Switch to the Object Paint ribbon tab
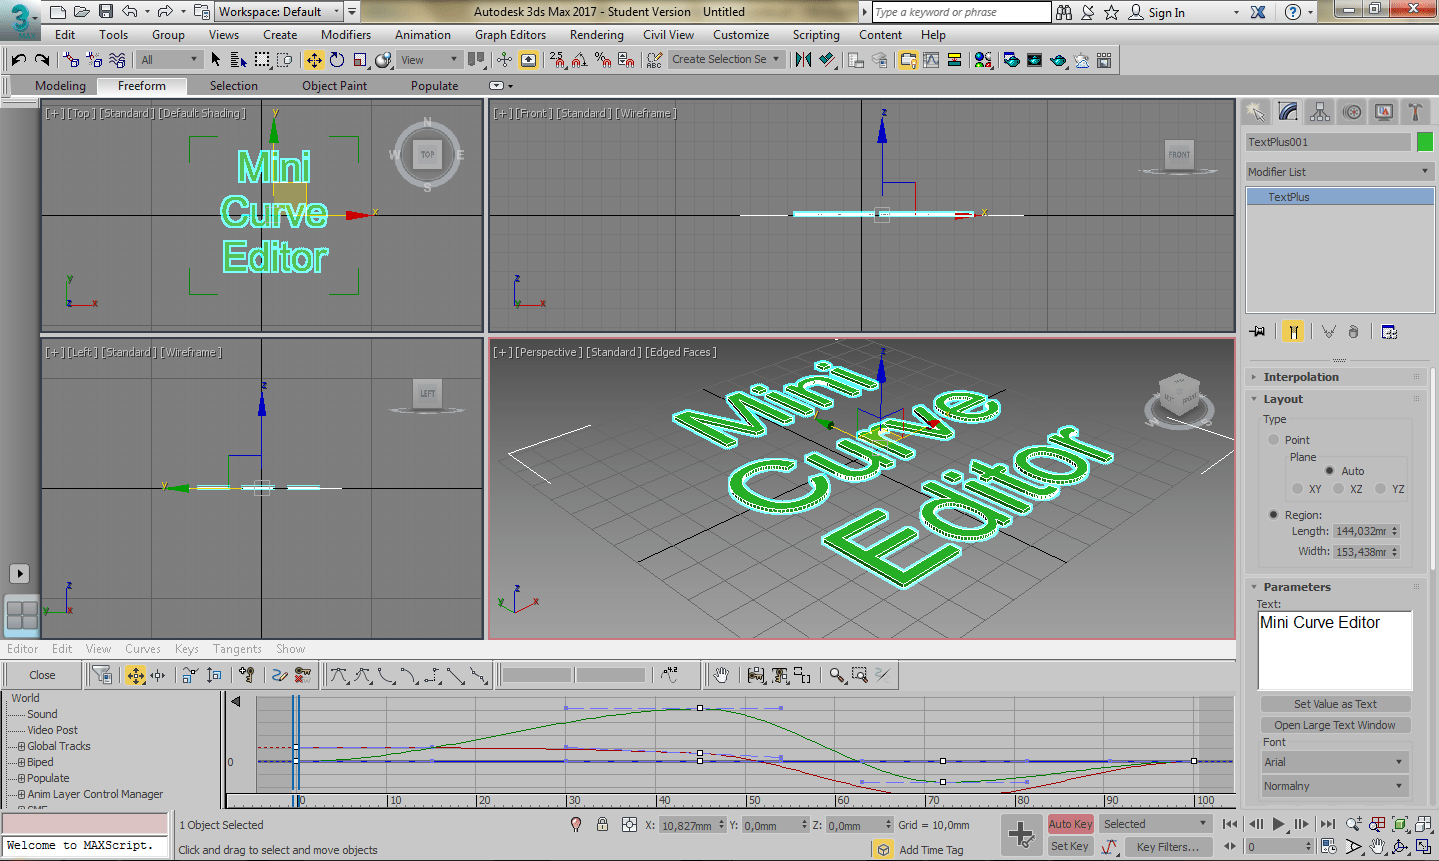The height and width of the screenshot is (861, 1439). pyautogui.click(x=334, y=86)
